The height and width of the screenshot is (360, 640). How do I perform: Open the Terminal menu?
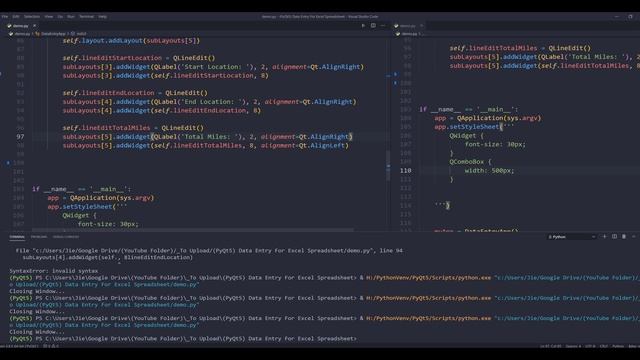(x=87, y=17)
